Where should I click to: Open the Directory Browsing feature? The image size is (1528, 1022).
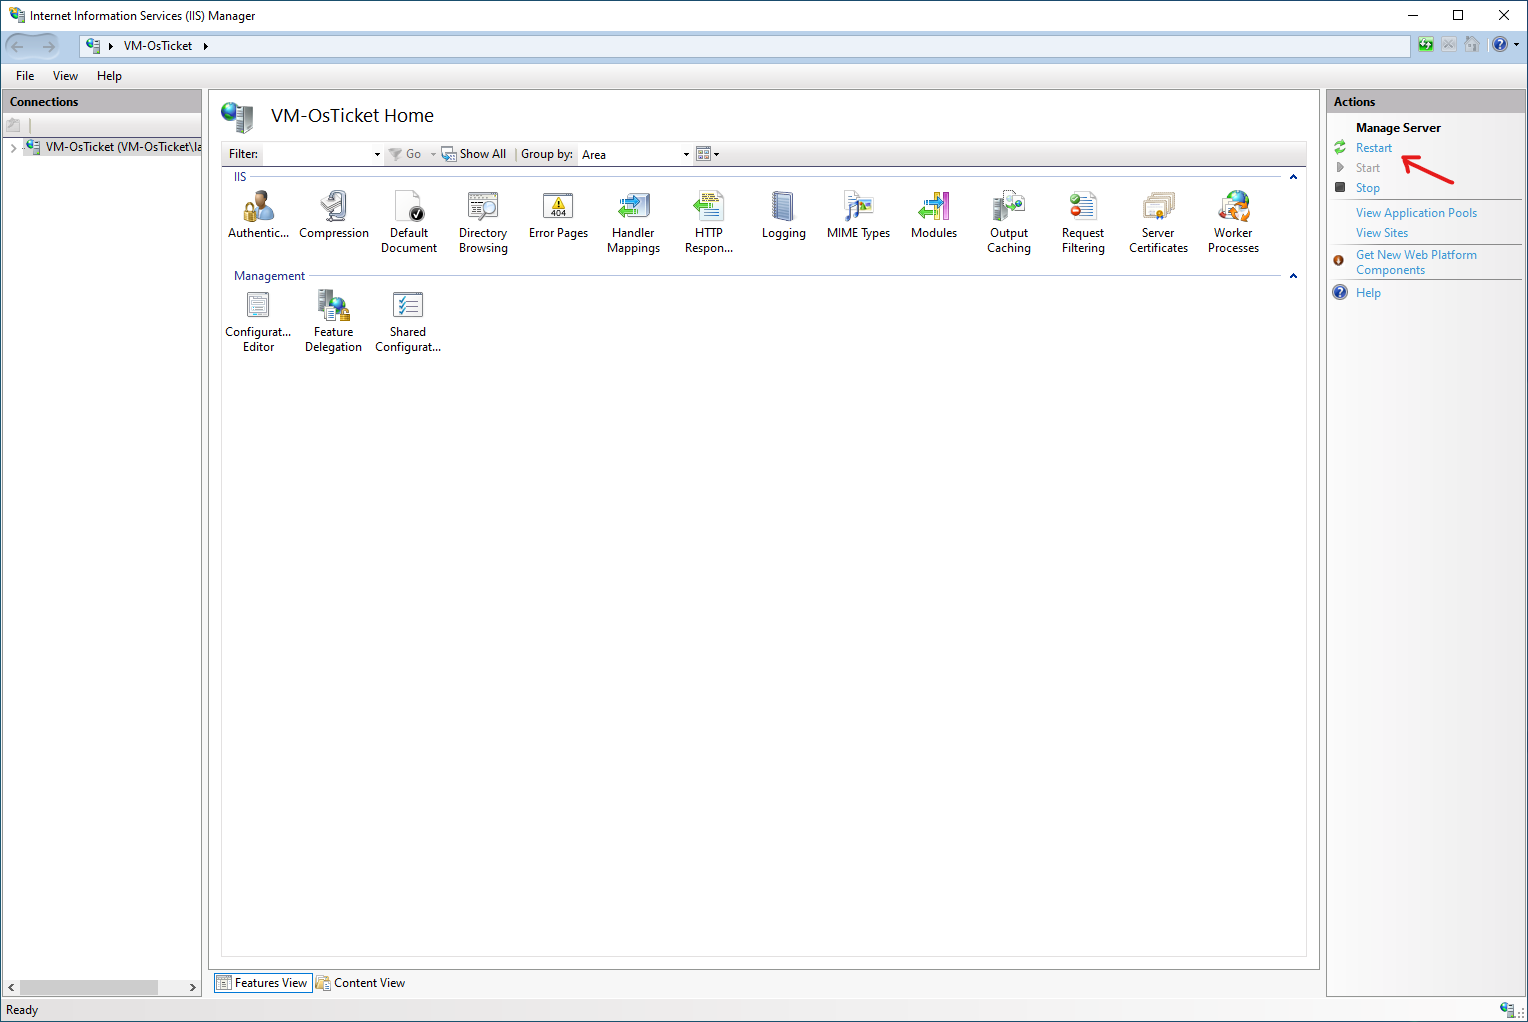(483, 222)
